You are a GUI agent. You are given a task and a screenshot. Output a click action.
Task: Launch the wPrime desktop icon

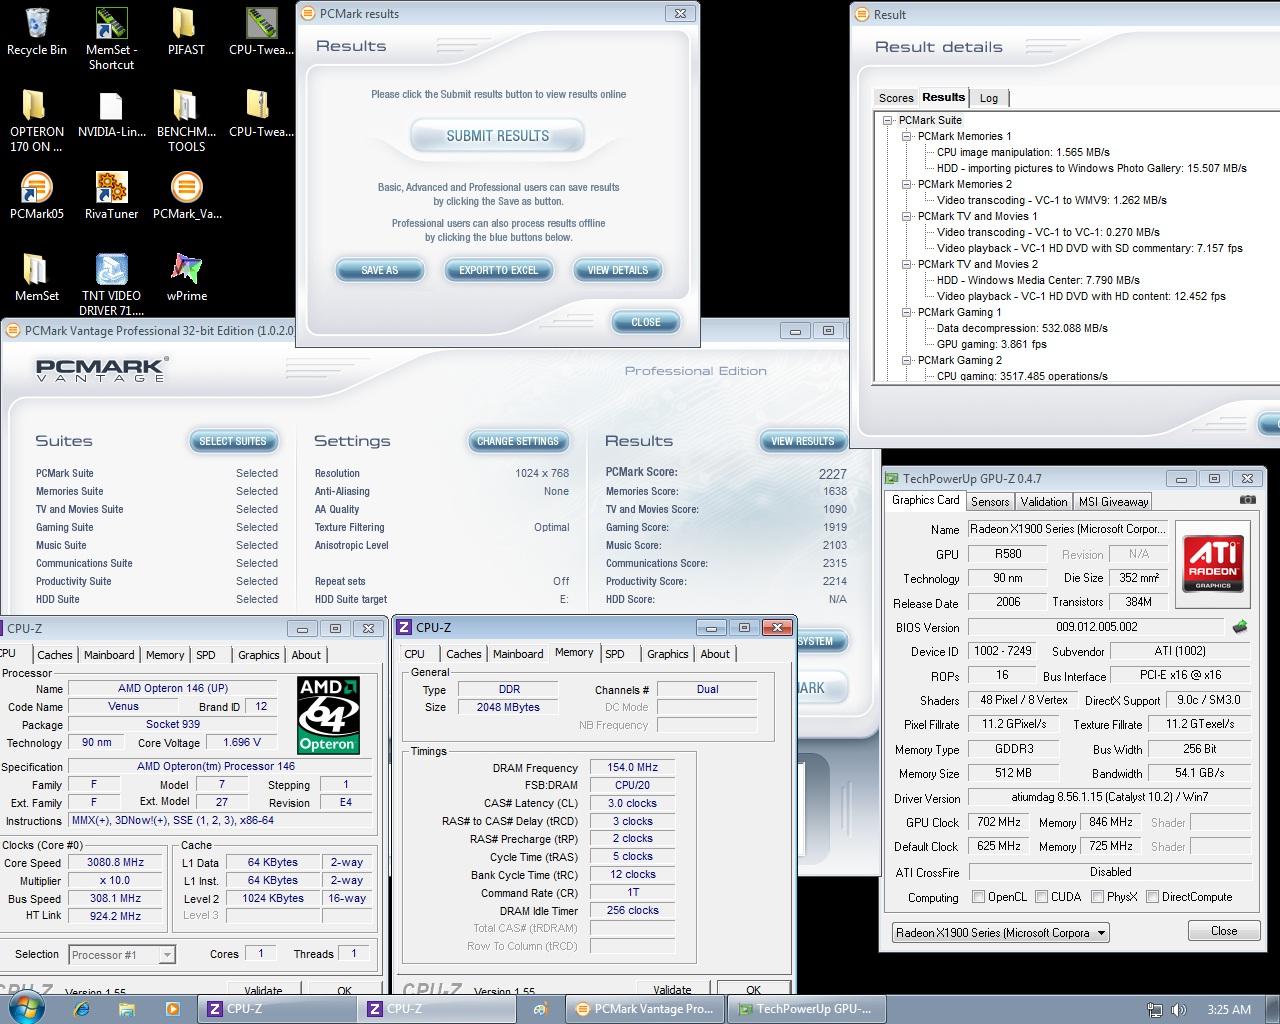(187, 277)
